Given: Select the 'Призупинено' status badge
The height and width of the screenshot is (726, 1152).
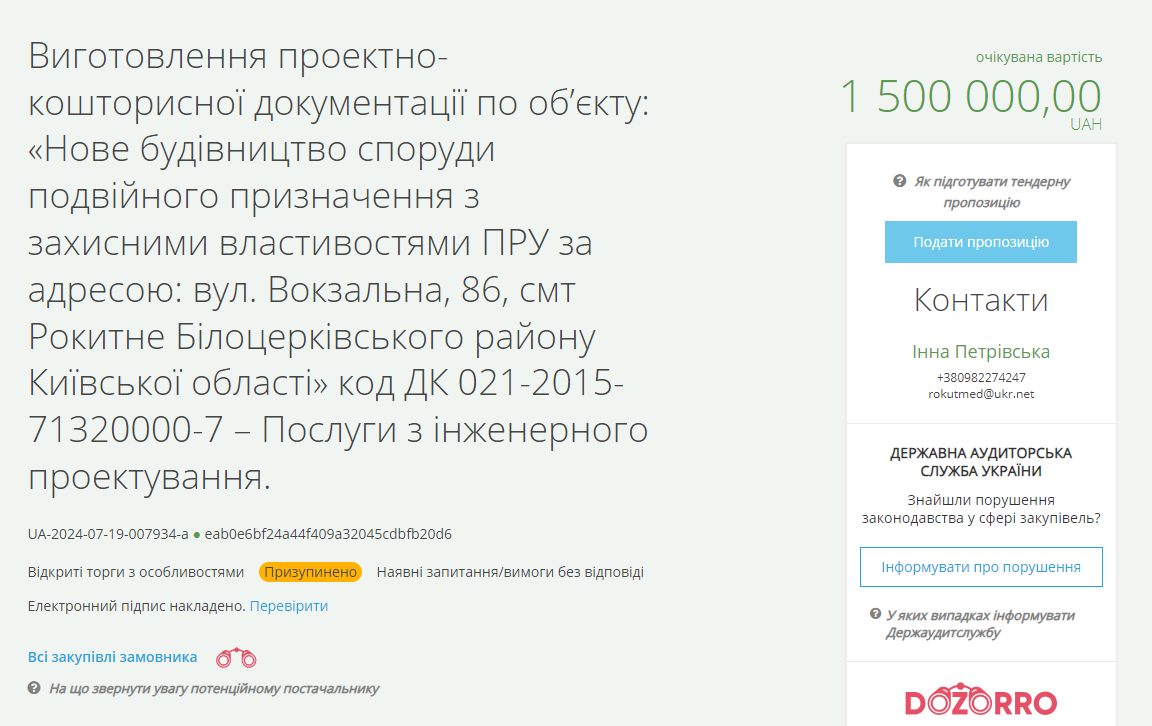Looking at the screenshot, I should 311,572.
